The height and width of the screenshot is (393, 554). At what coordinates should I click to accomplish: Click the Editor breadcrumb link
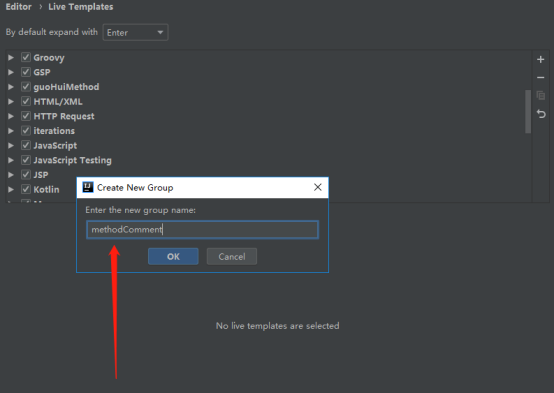tap(18, 7)
